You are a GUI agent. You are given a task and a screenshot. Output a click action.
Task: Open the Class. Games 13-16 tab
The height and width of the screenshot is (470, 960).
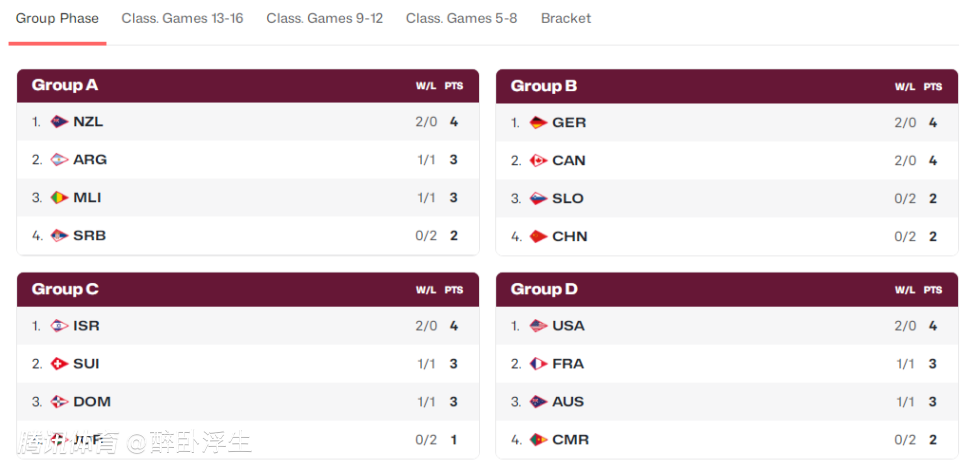point(182,18)
